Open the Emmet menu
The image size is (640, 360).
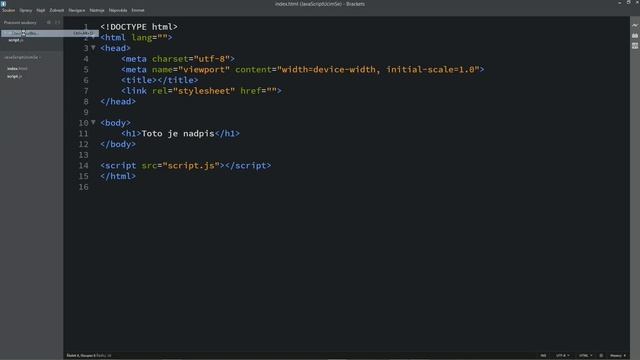tap(138, 10)
